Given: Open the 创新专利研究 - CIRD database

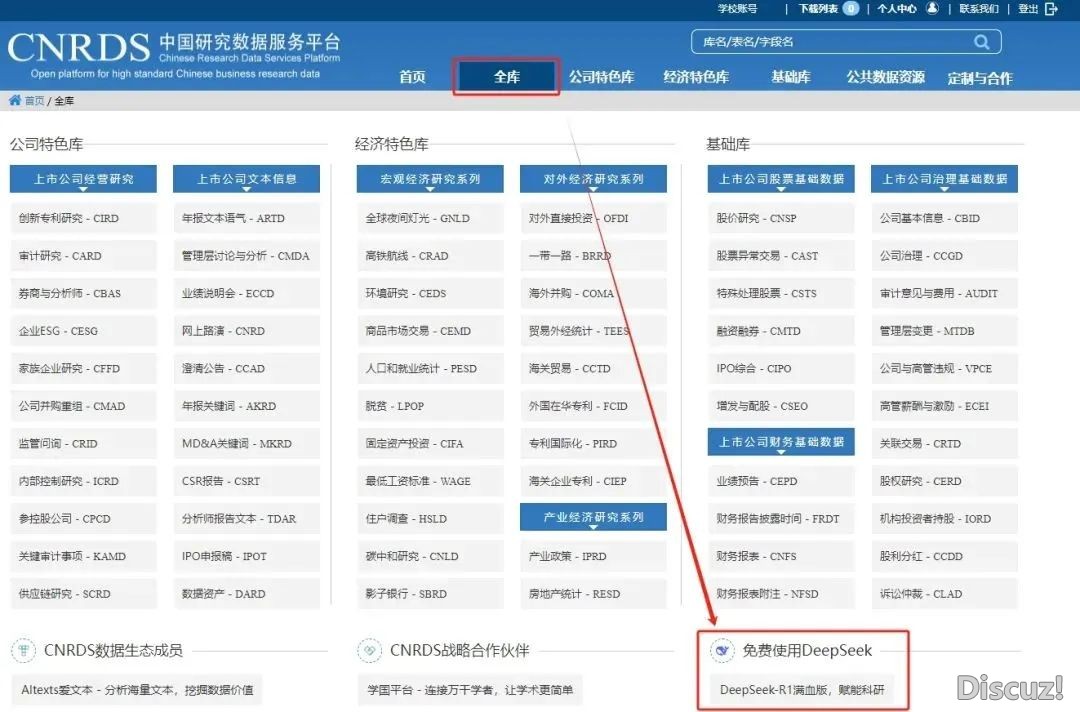Looking at the screenshot, I should coord(83,218).
